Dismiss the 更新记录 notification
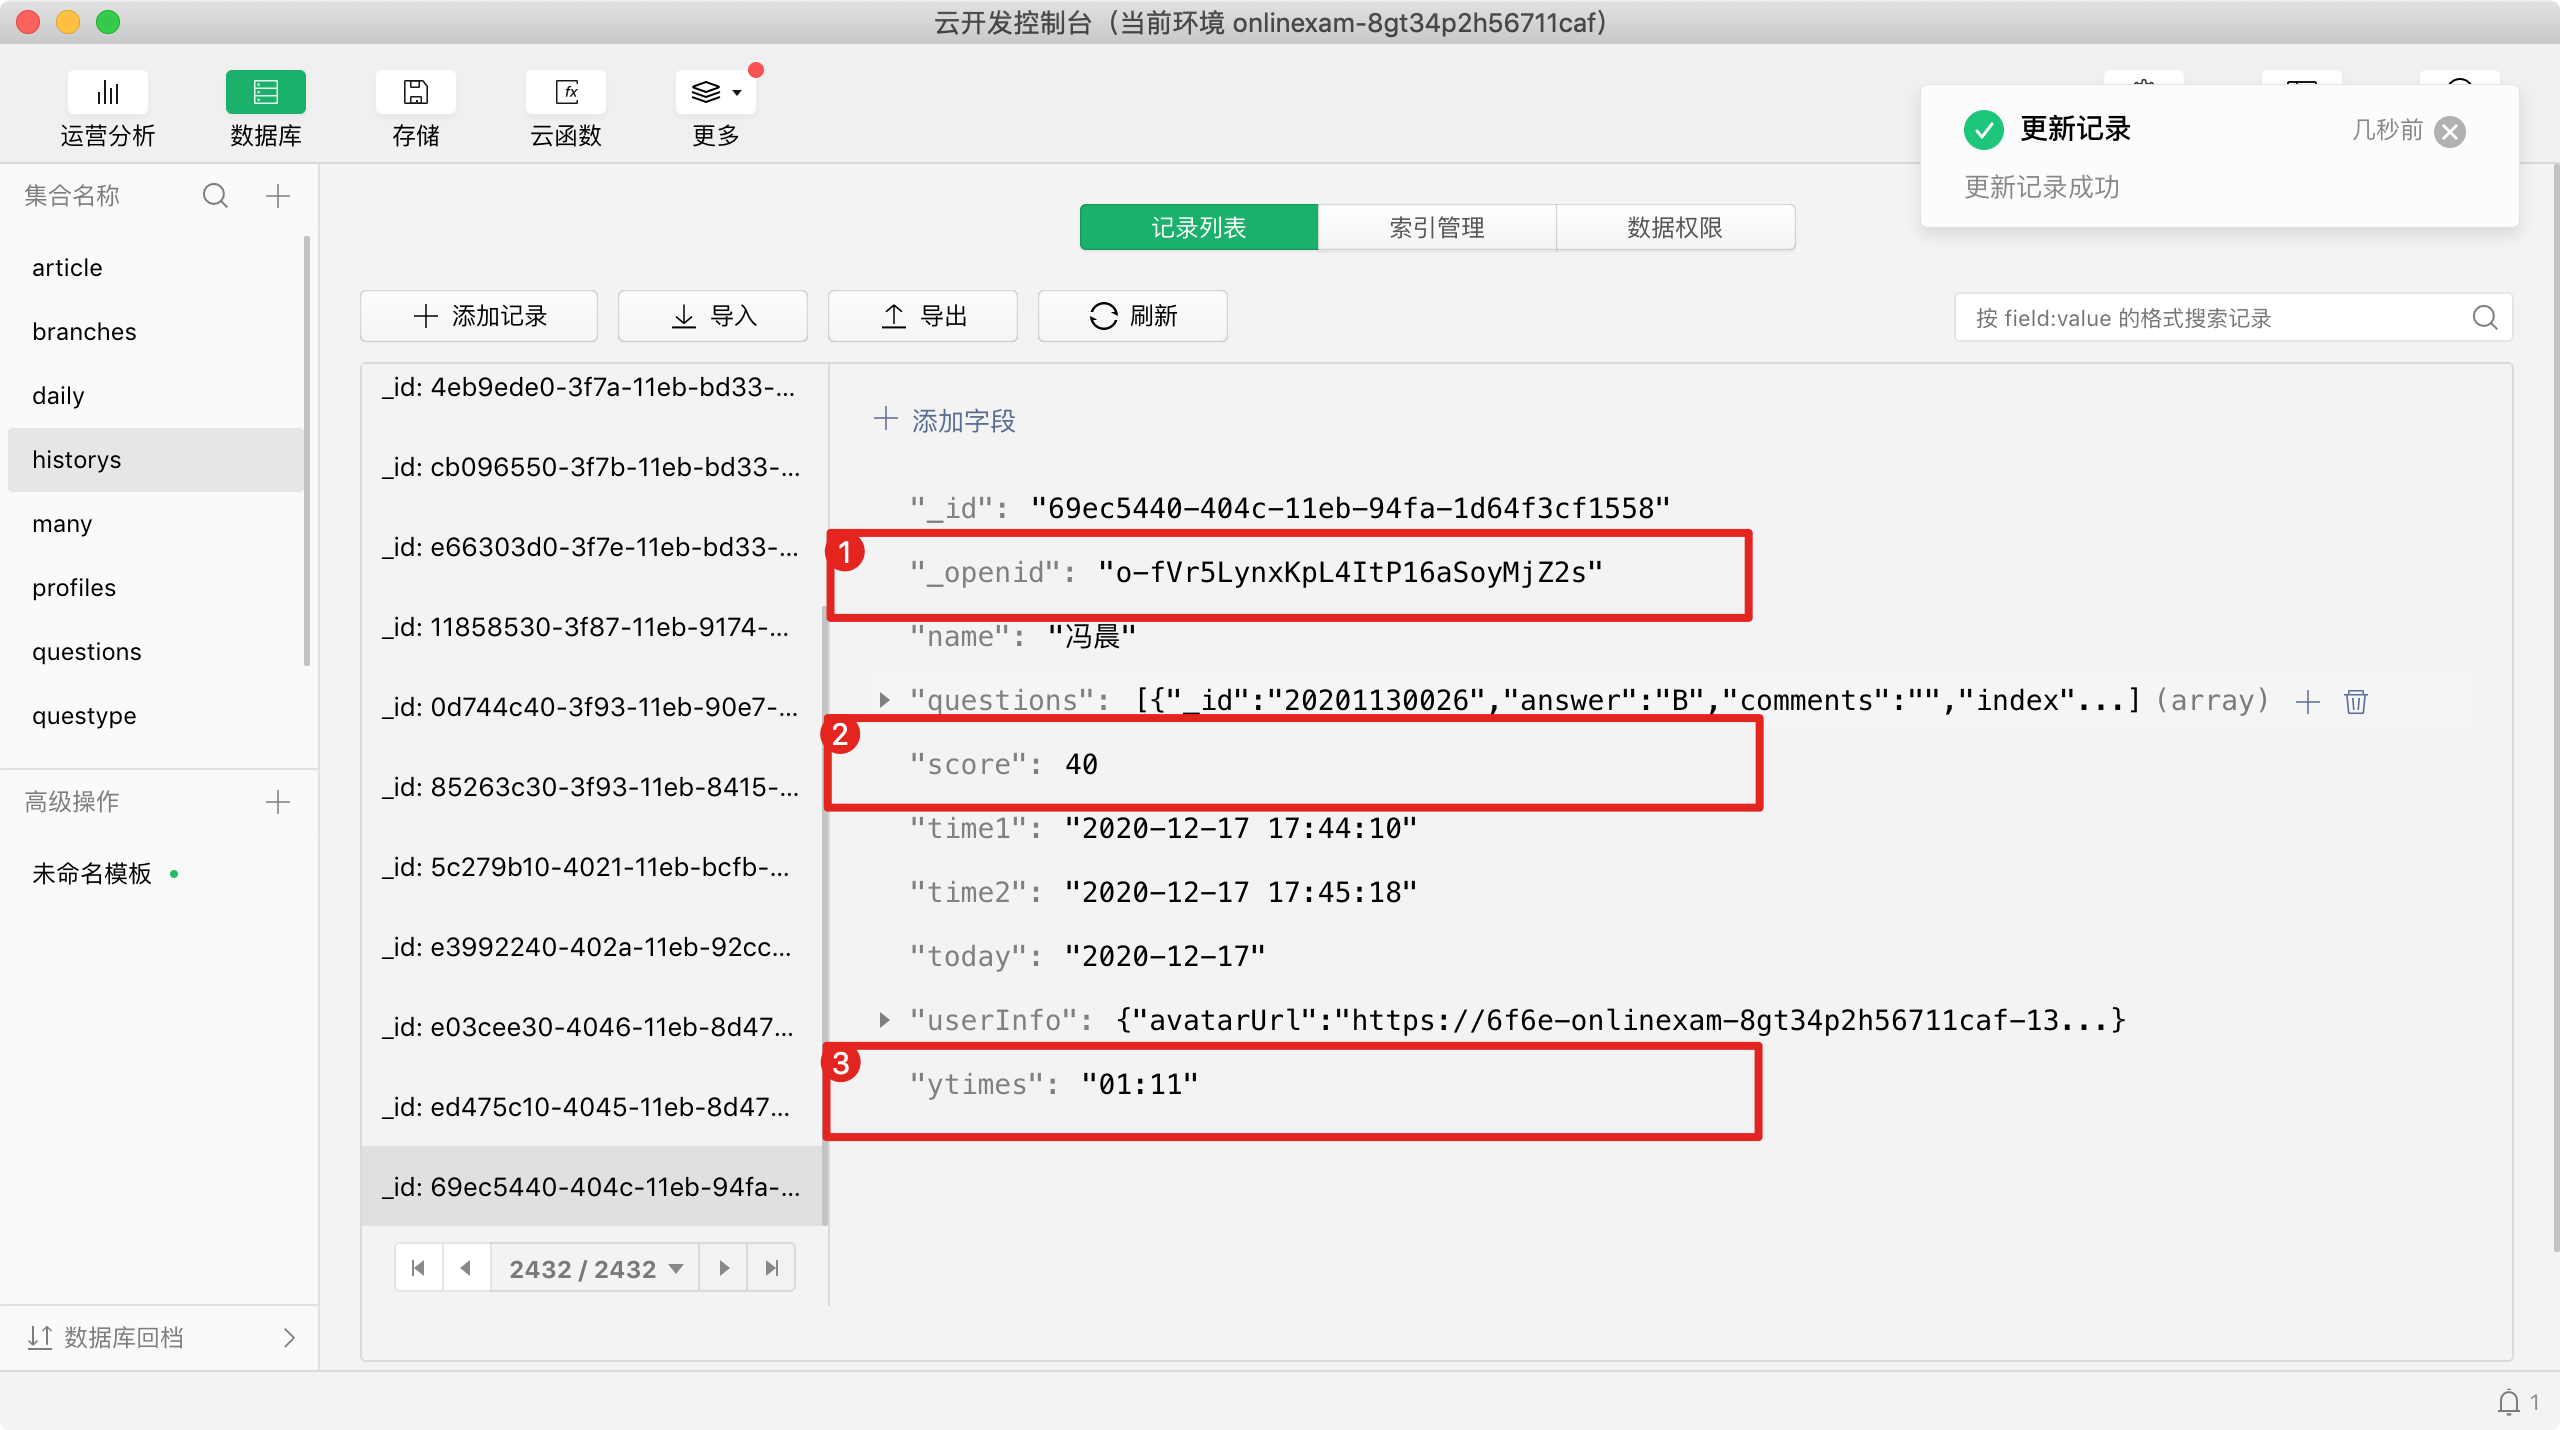 pos(2450,132)
